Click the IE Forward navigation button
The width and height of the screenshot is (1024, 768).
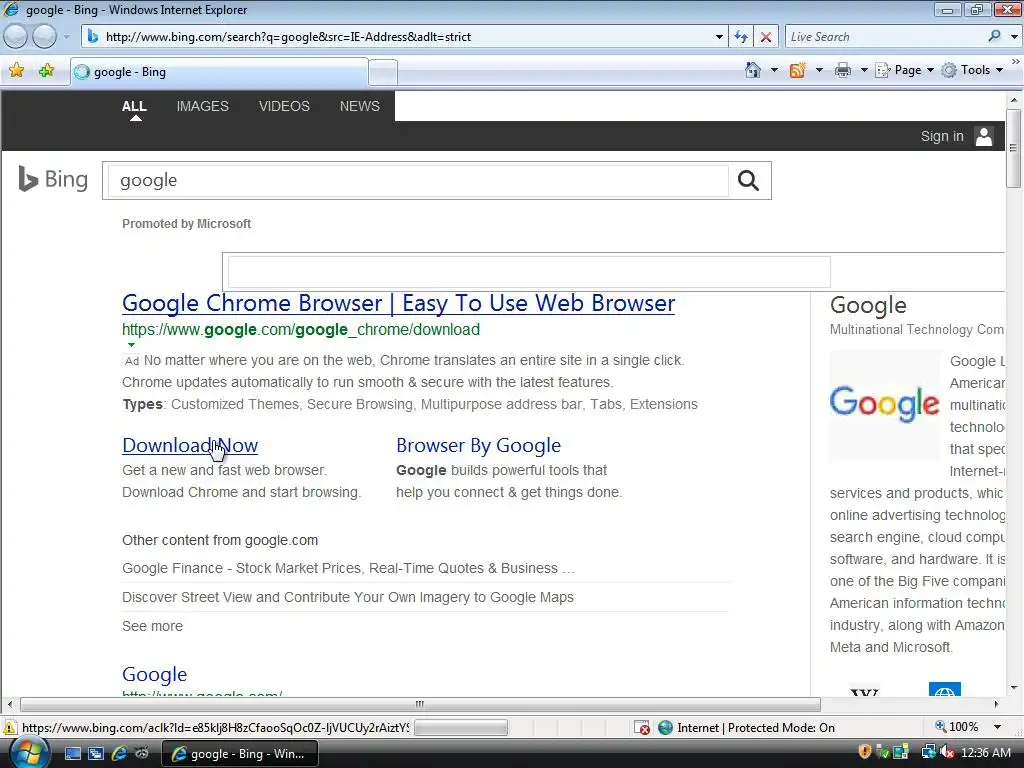pos(44,37)
